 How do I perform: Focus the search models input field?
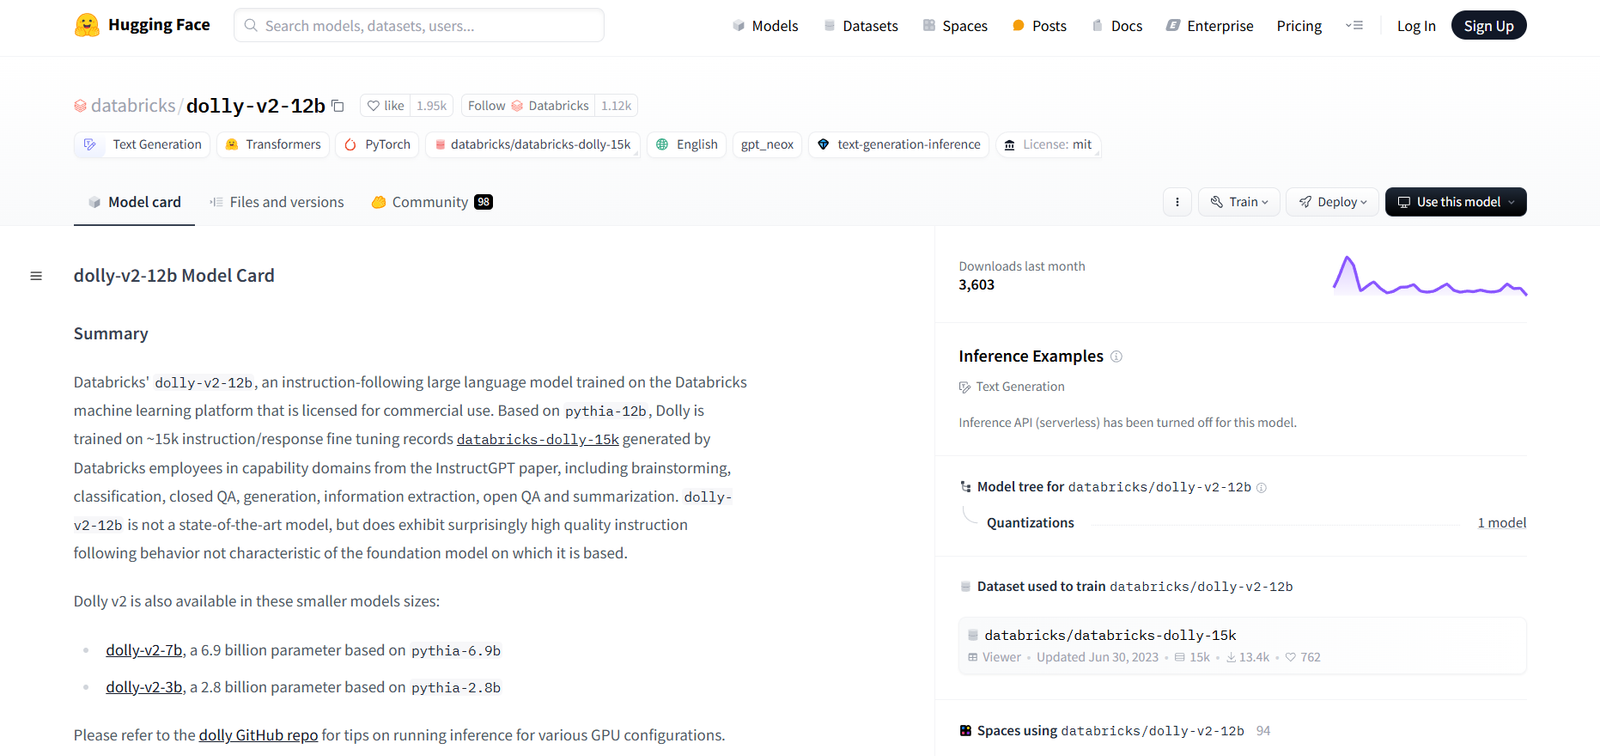pyautogui.click(x=420, y=26)
